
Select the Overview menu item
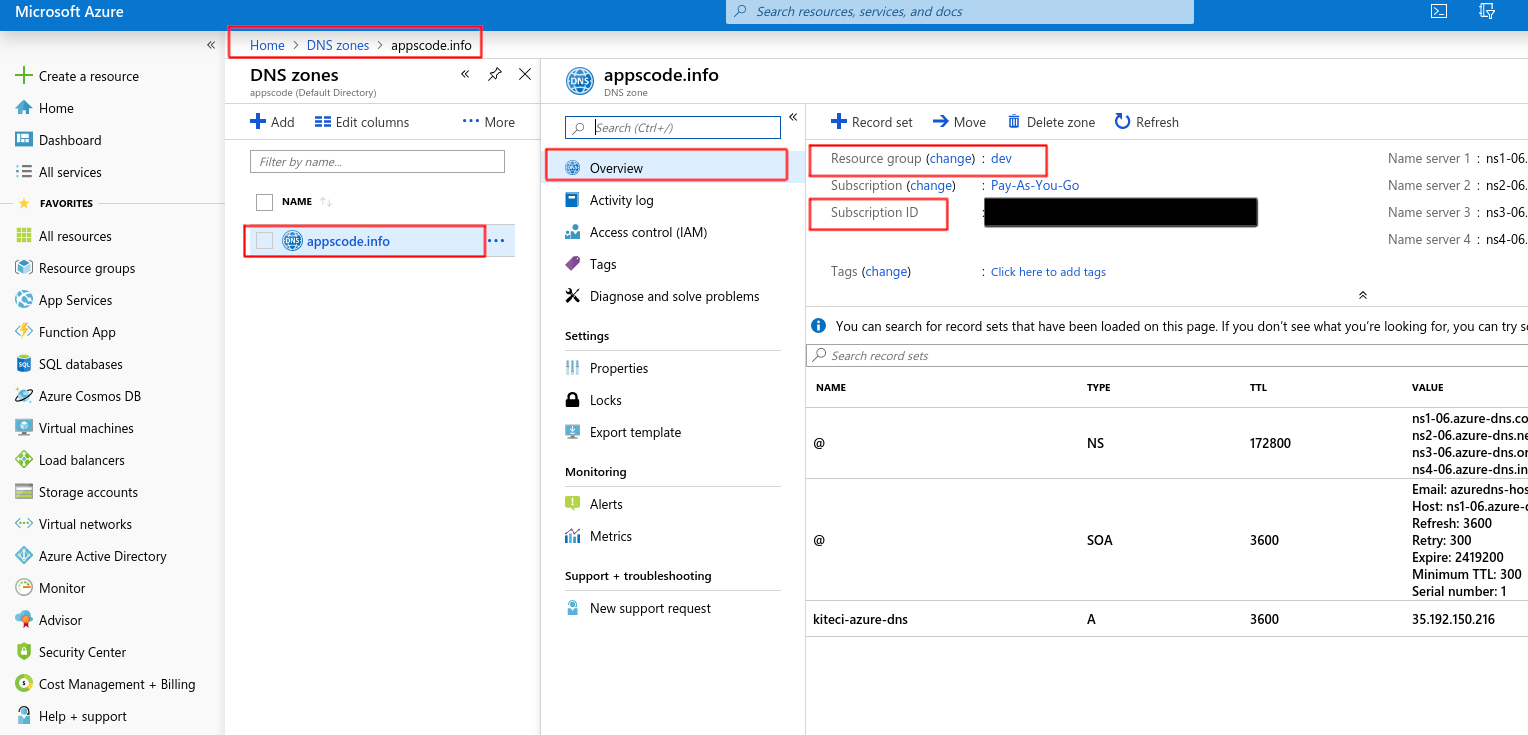pos(668,168)
